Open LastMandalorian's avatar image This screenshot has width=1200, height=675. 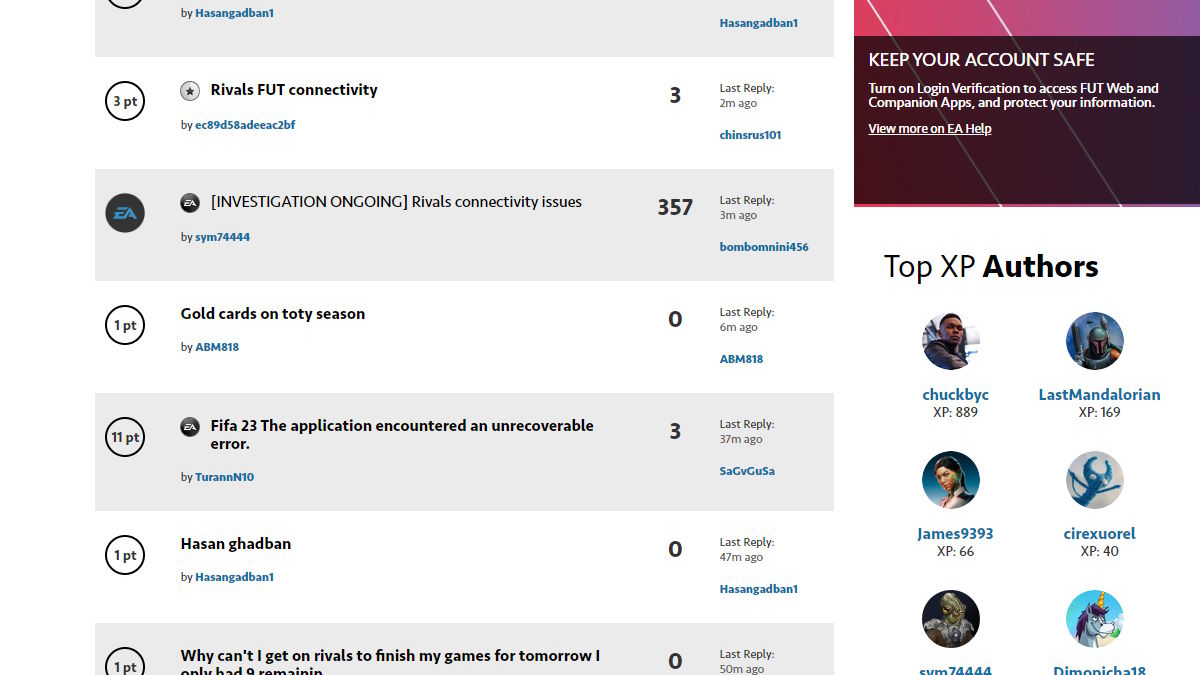point(1095,341)
